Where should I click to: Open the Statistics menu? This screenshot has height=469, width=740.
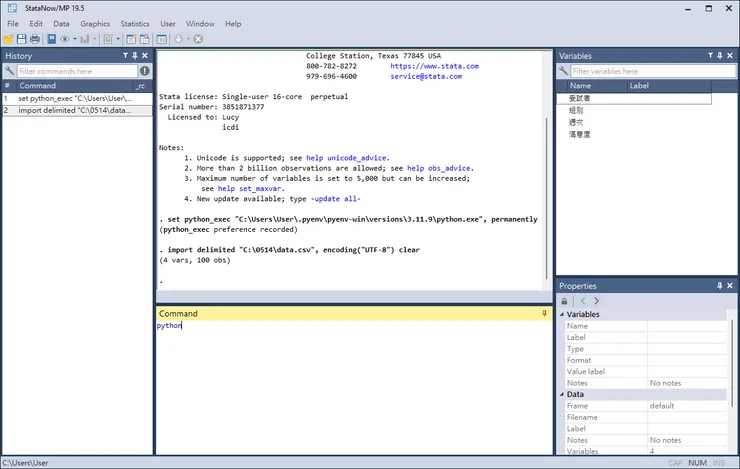click(135, 24)
